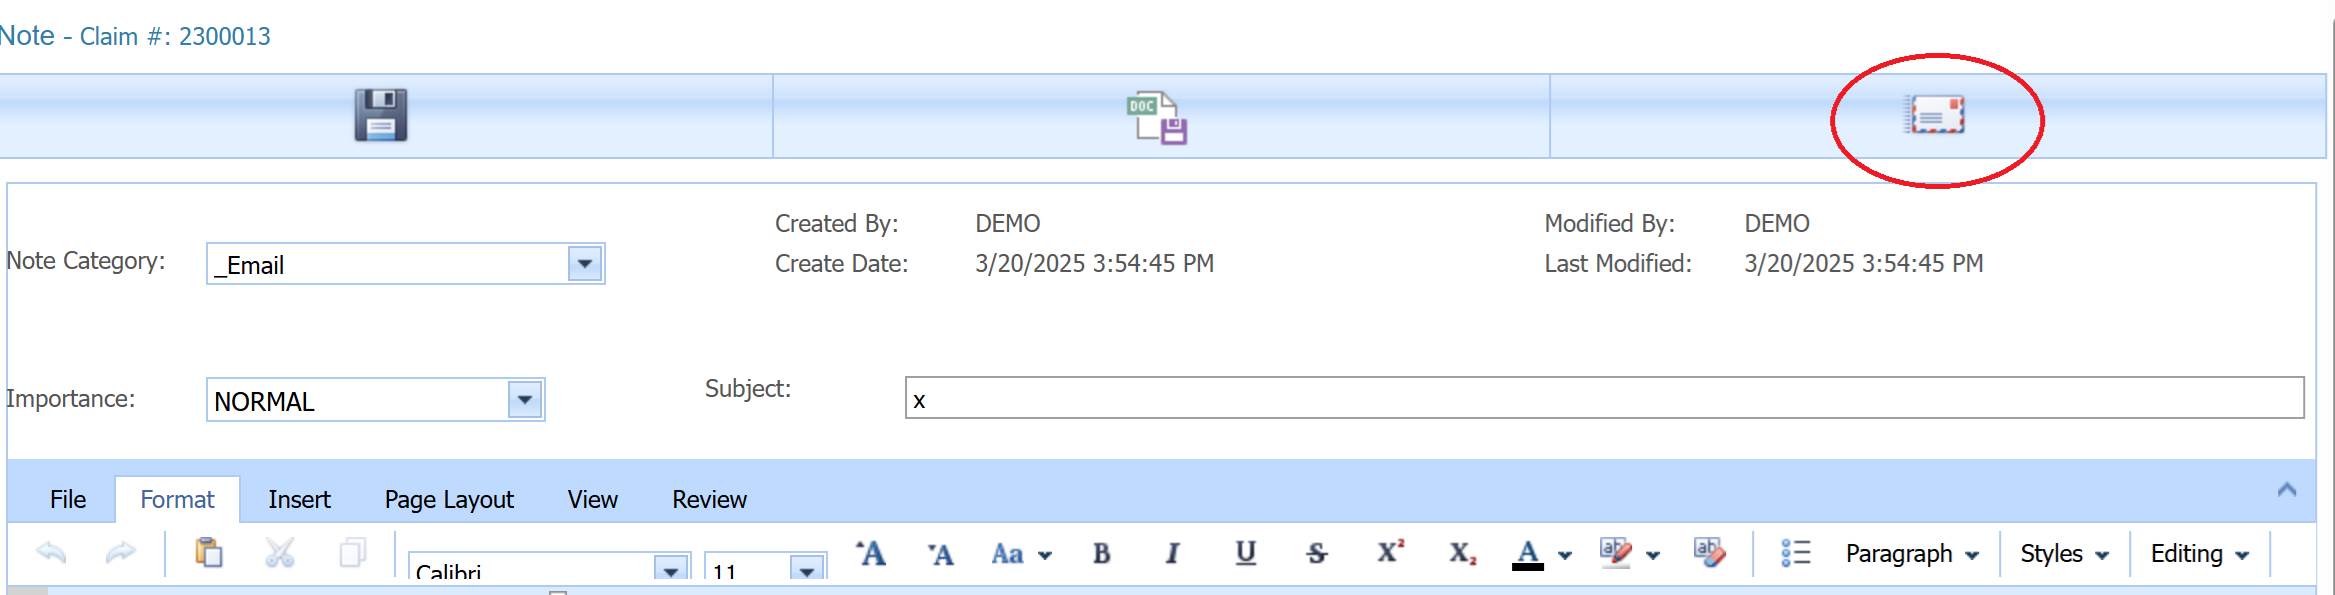Click the font color A swatch

click(x=1527, y=553)
